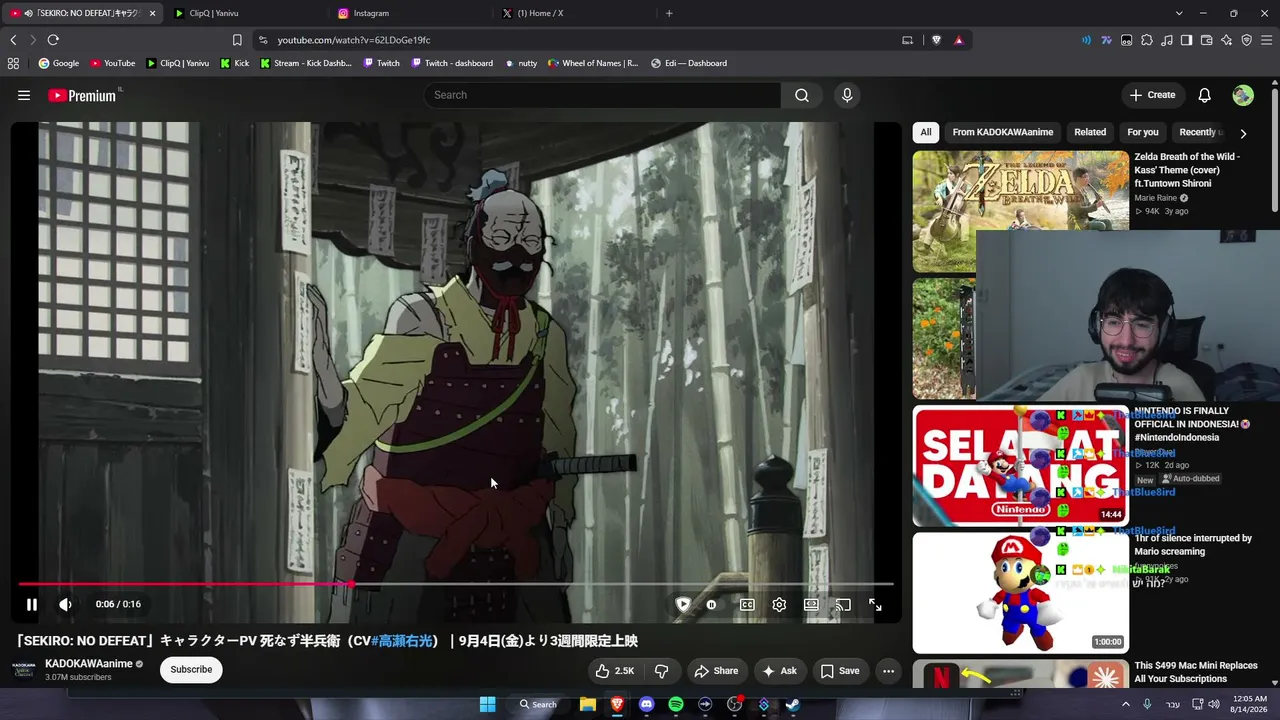Click the magnifier search button
This screenshot has height=720, width=1280.
click(802, 95)
